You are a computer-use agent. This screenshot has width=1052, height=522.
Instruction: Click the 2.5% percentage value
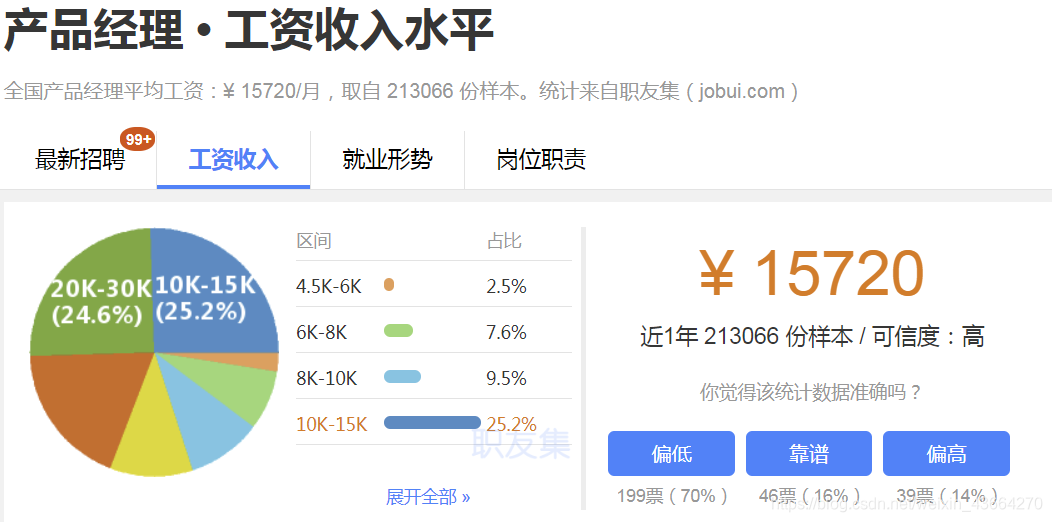[507, 286]
